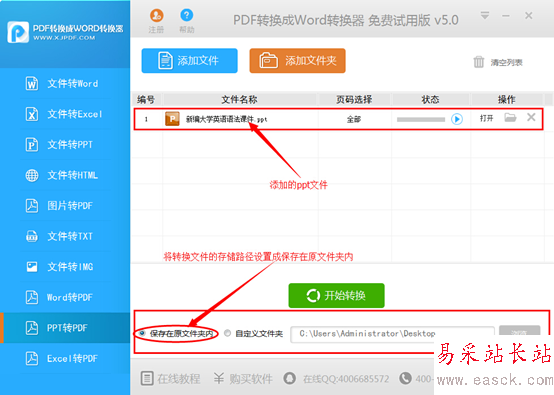Select 文件转IMG in sidebar

pos(65,267)
